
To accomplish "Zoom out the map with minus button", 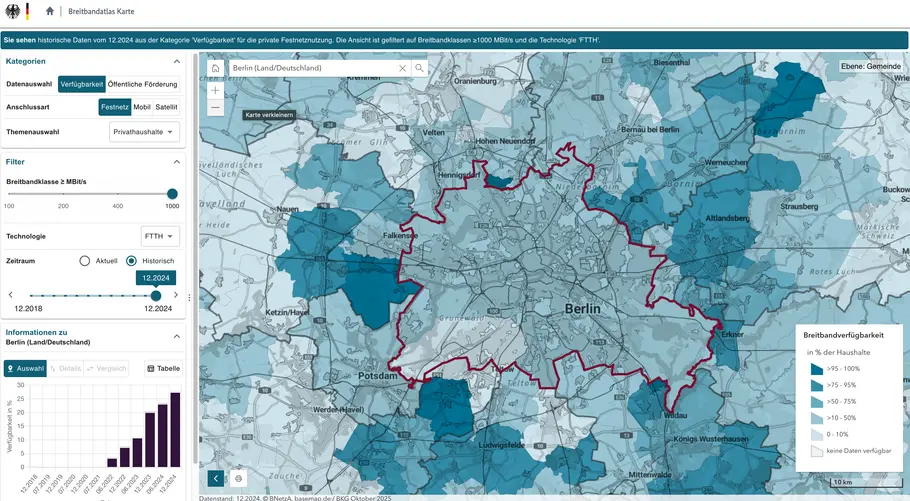I will tap(215, 107).
